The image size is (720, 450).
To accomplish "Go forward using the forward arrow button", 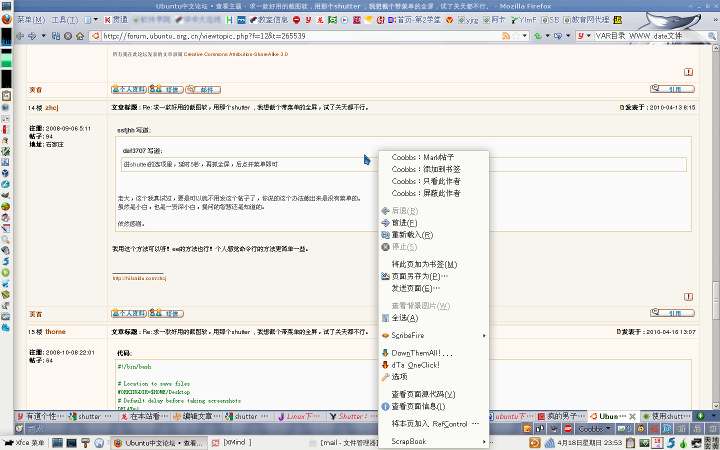I will pyautogui.click(x=32, y=36).
